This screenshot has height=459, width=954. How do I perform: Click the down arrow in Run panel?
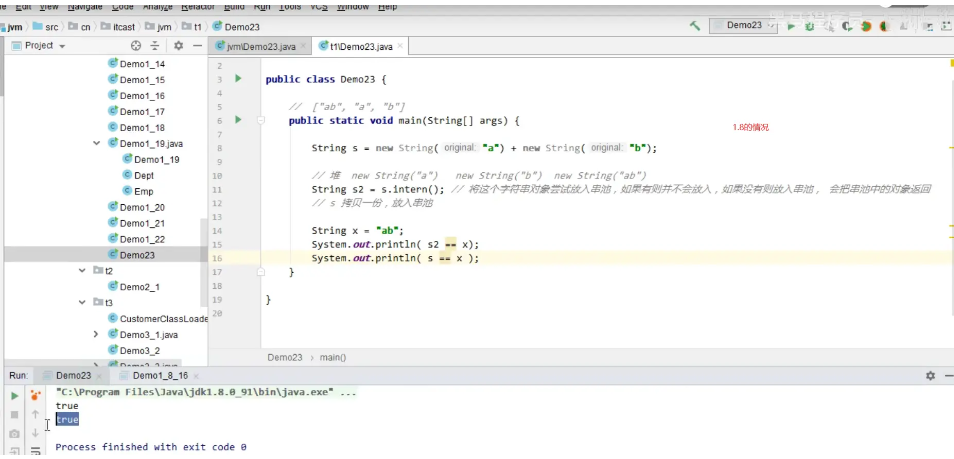(x=35, y=433)
